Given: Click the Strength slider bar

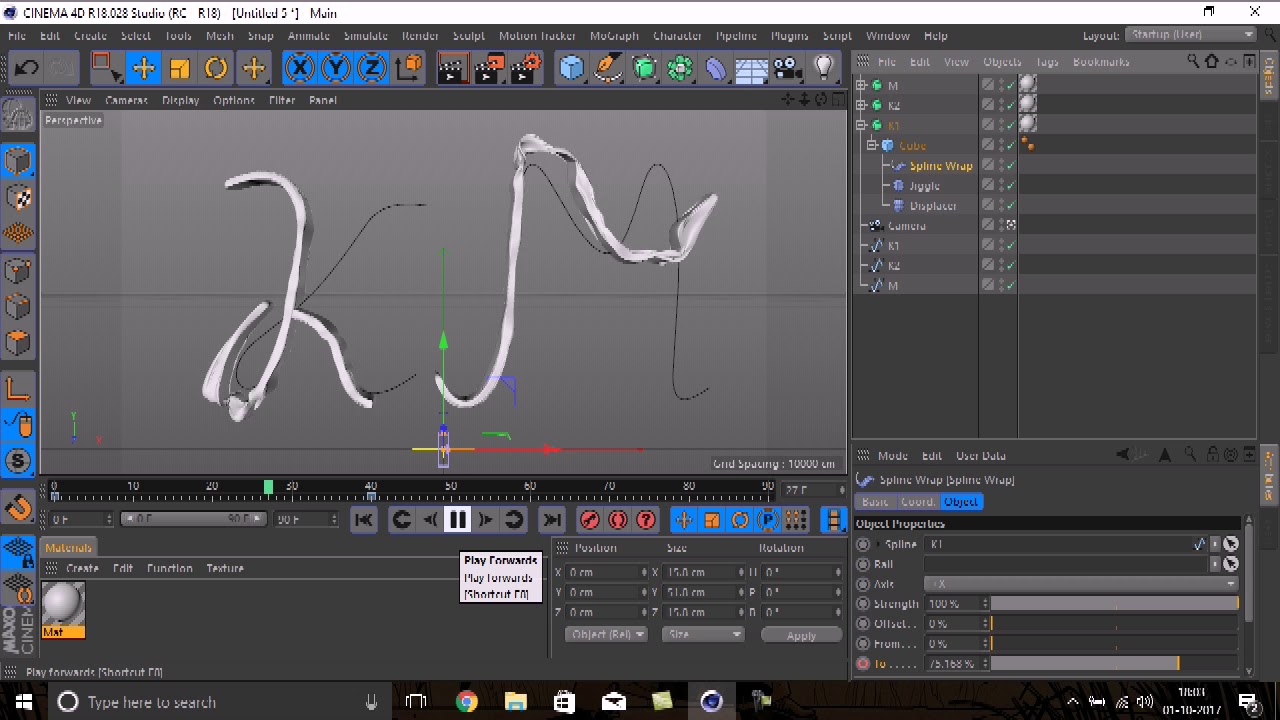Looking at the screenshot, I should 1115,604.
